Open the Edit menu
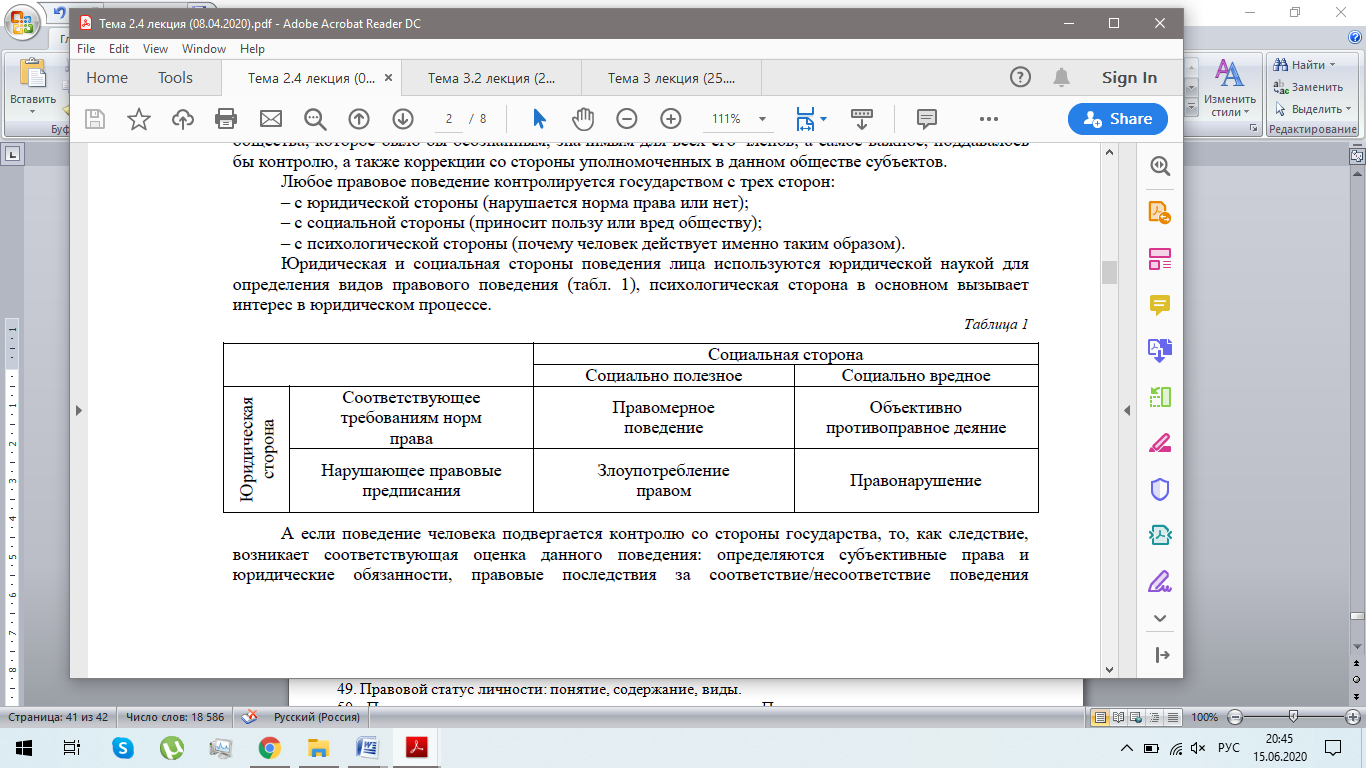1366x768 pixels. [x=119, y=48]
